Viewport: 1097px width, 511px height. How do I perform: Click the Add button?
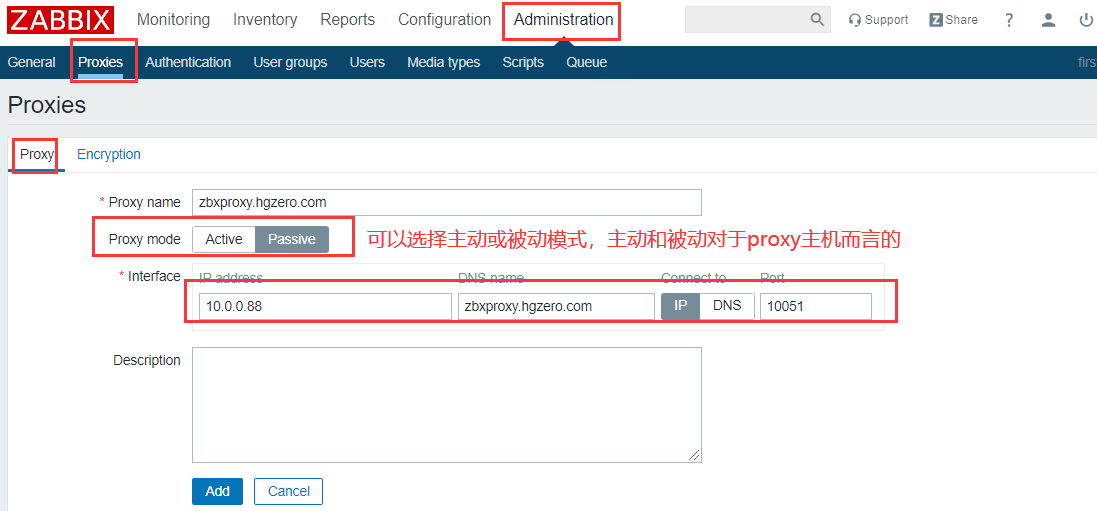click(x=218, y=491)
